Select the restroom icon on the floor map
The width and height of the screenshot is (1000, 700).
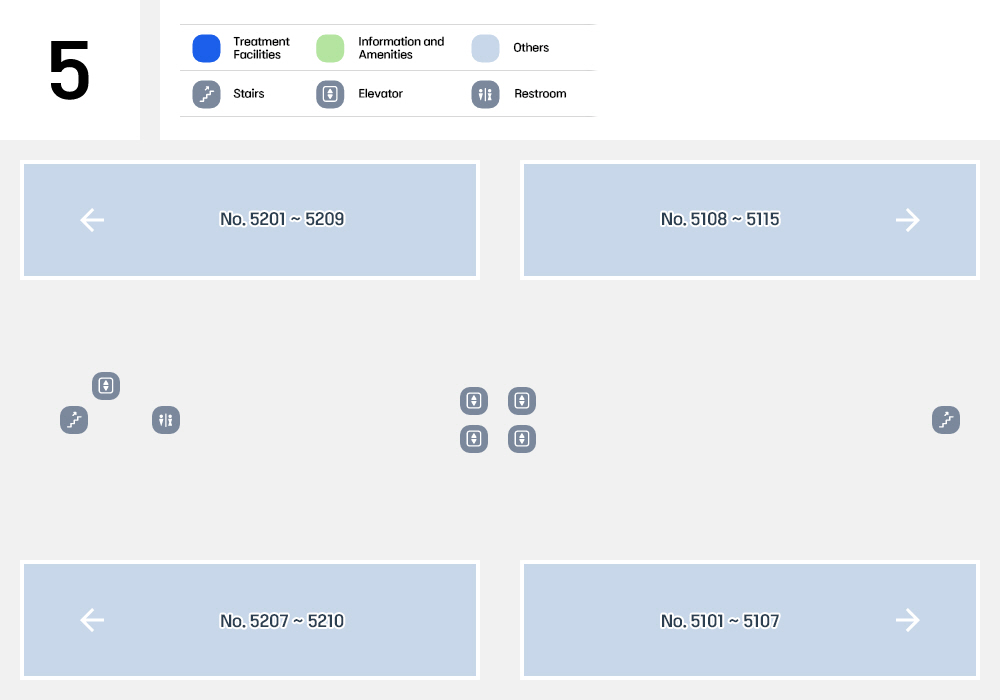166,420
